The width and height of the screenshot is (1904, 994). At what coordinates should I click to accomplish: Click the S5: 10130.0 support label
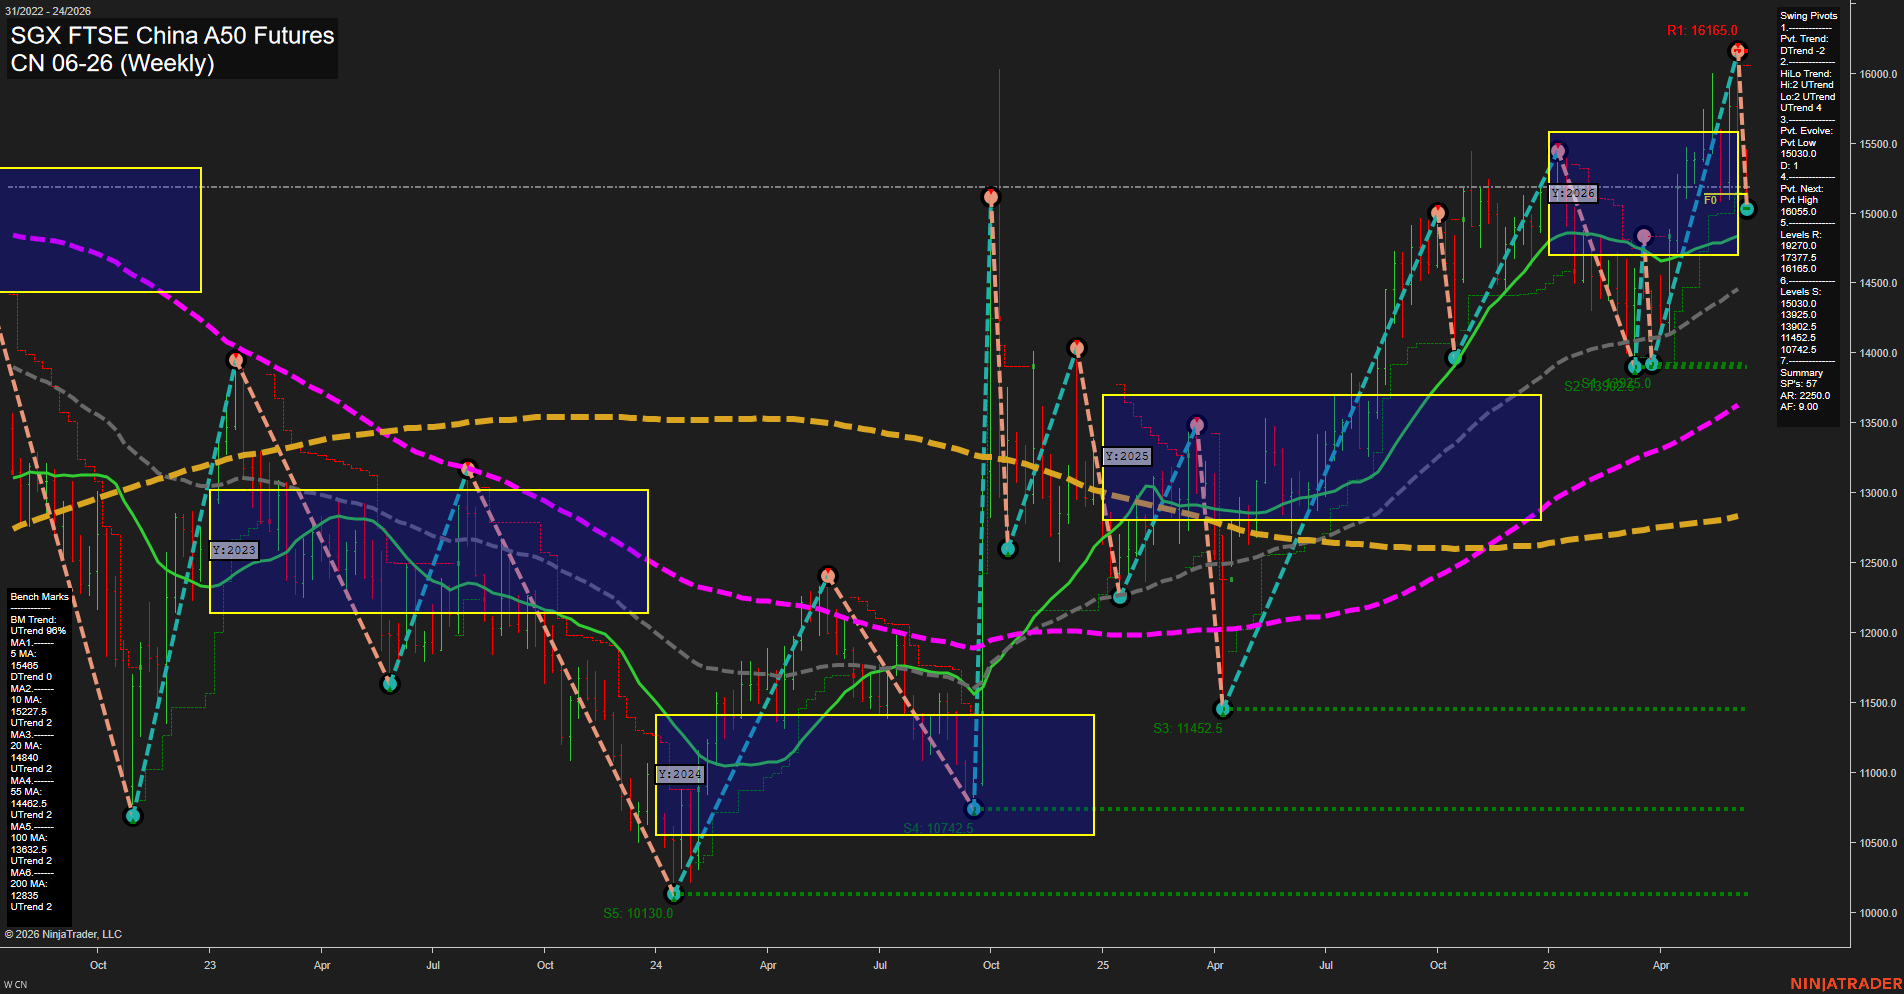[638, 913]
